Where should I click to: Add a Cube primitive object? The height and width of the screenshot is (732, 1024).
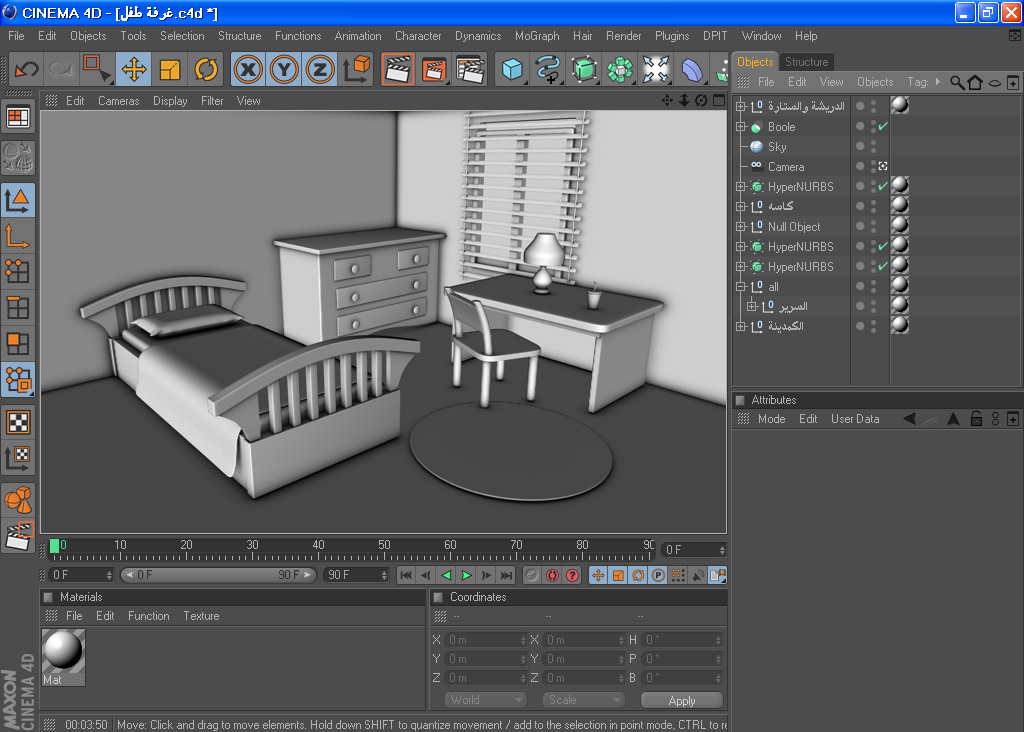pos(512,69)
